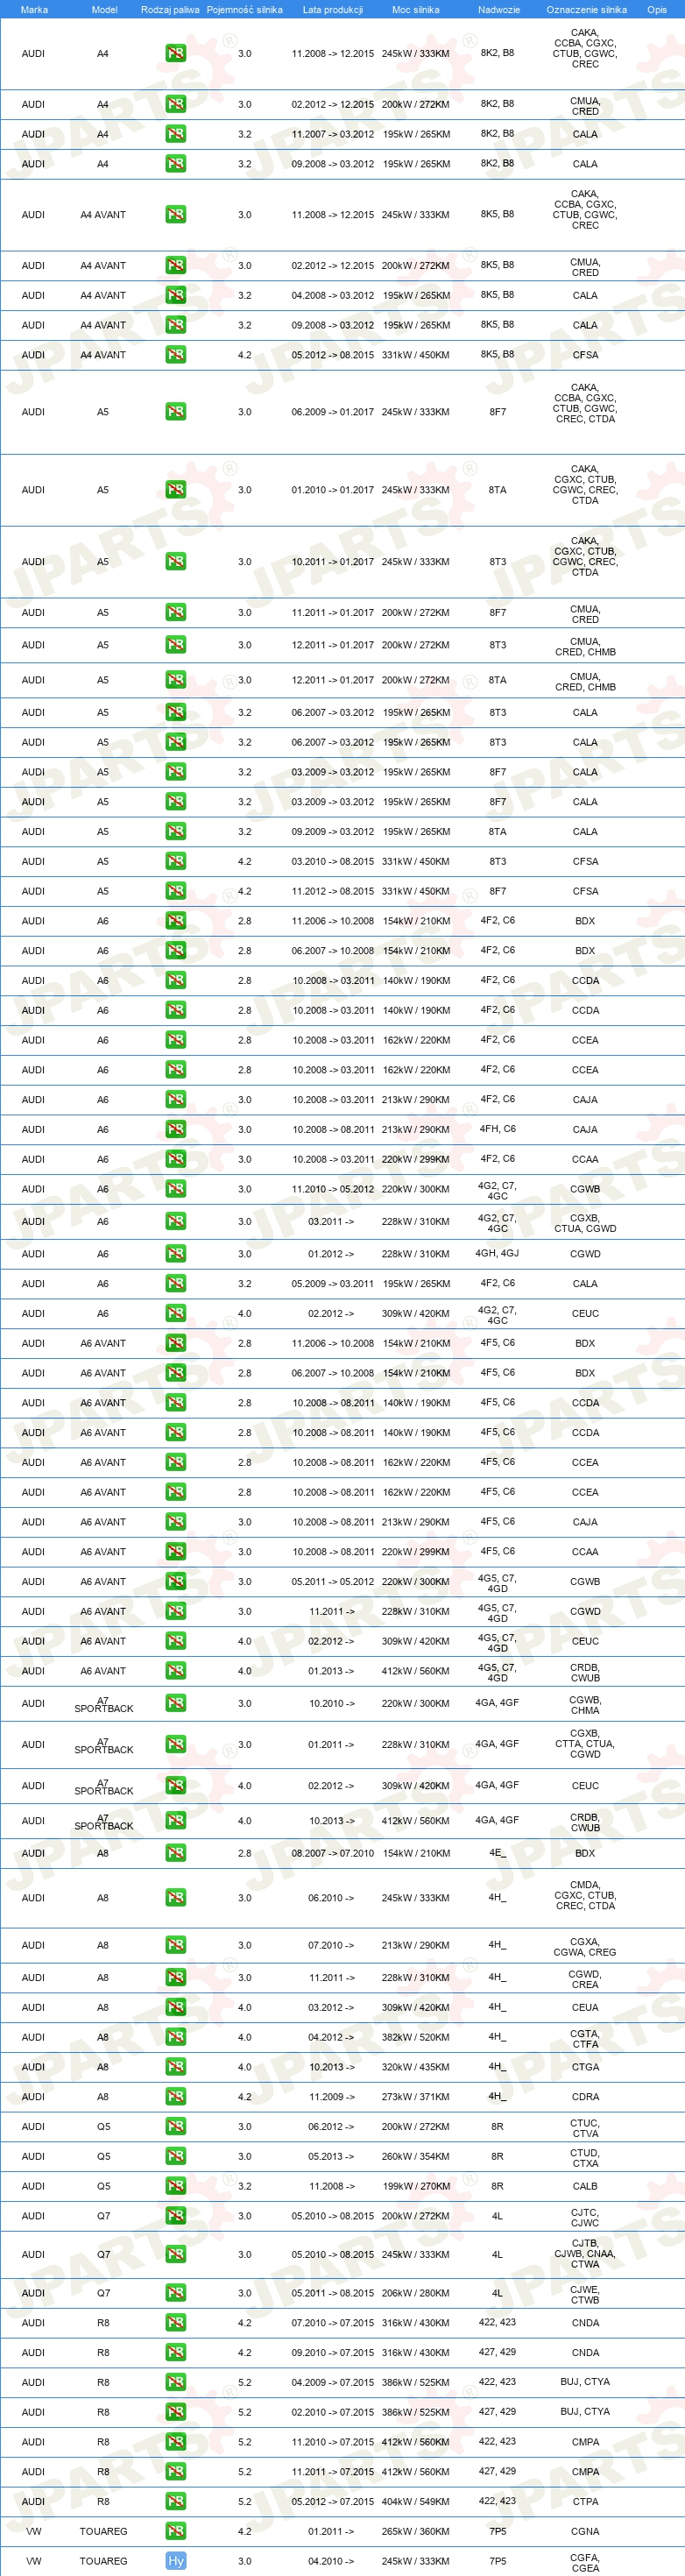Select the 'CGXB, CTUA, CGWD' engine code cell
Viewport: 685px width, 2576px height.
(585, 1222)
